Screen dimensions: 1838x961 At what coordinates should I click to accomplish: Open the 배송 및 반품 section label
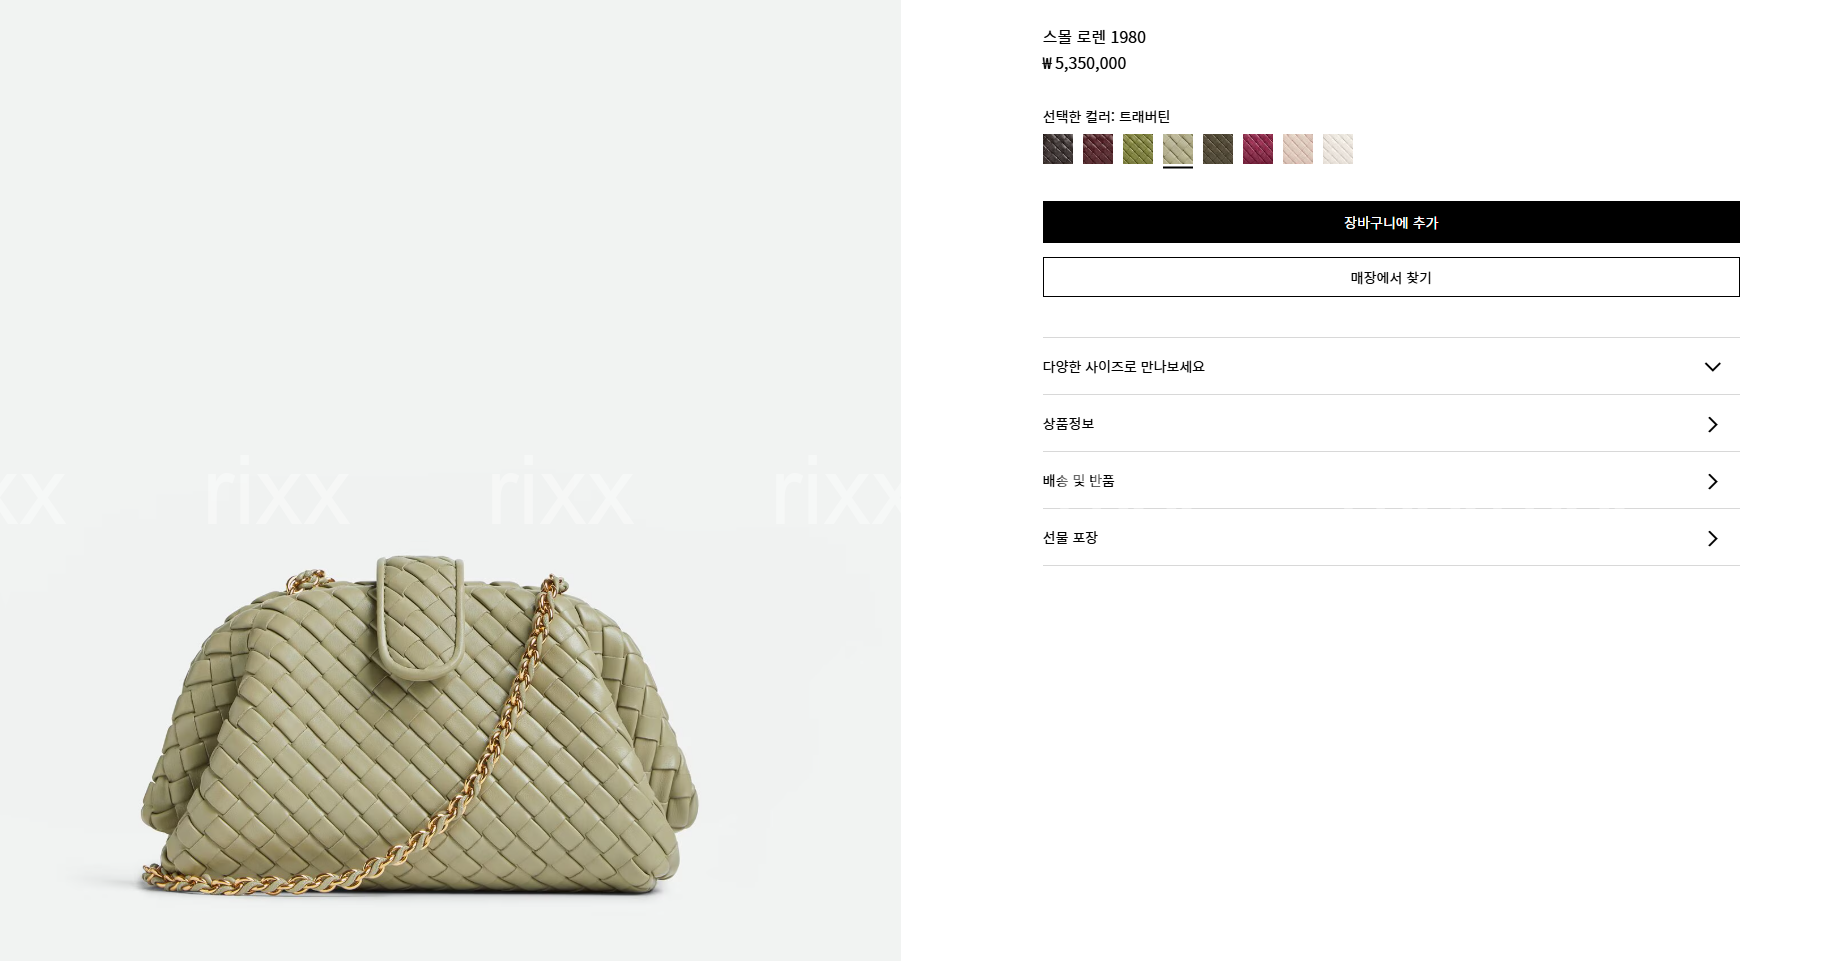coord(1078,481)
